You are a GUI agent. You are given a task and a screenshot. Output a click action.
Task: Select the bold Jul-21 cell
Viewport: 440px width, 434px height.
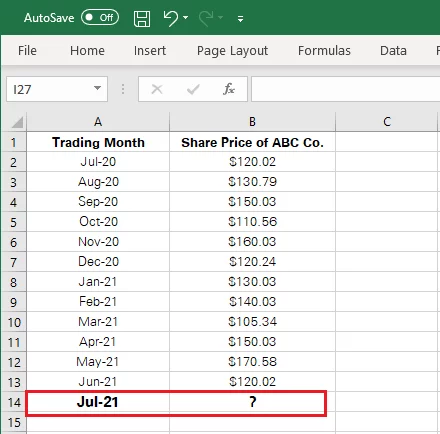[x=98, y=402]
